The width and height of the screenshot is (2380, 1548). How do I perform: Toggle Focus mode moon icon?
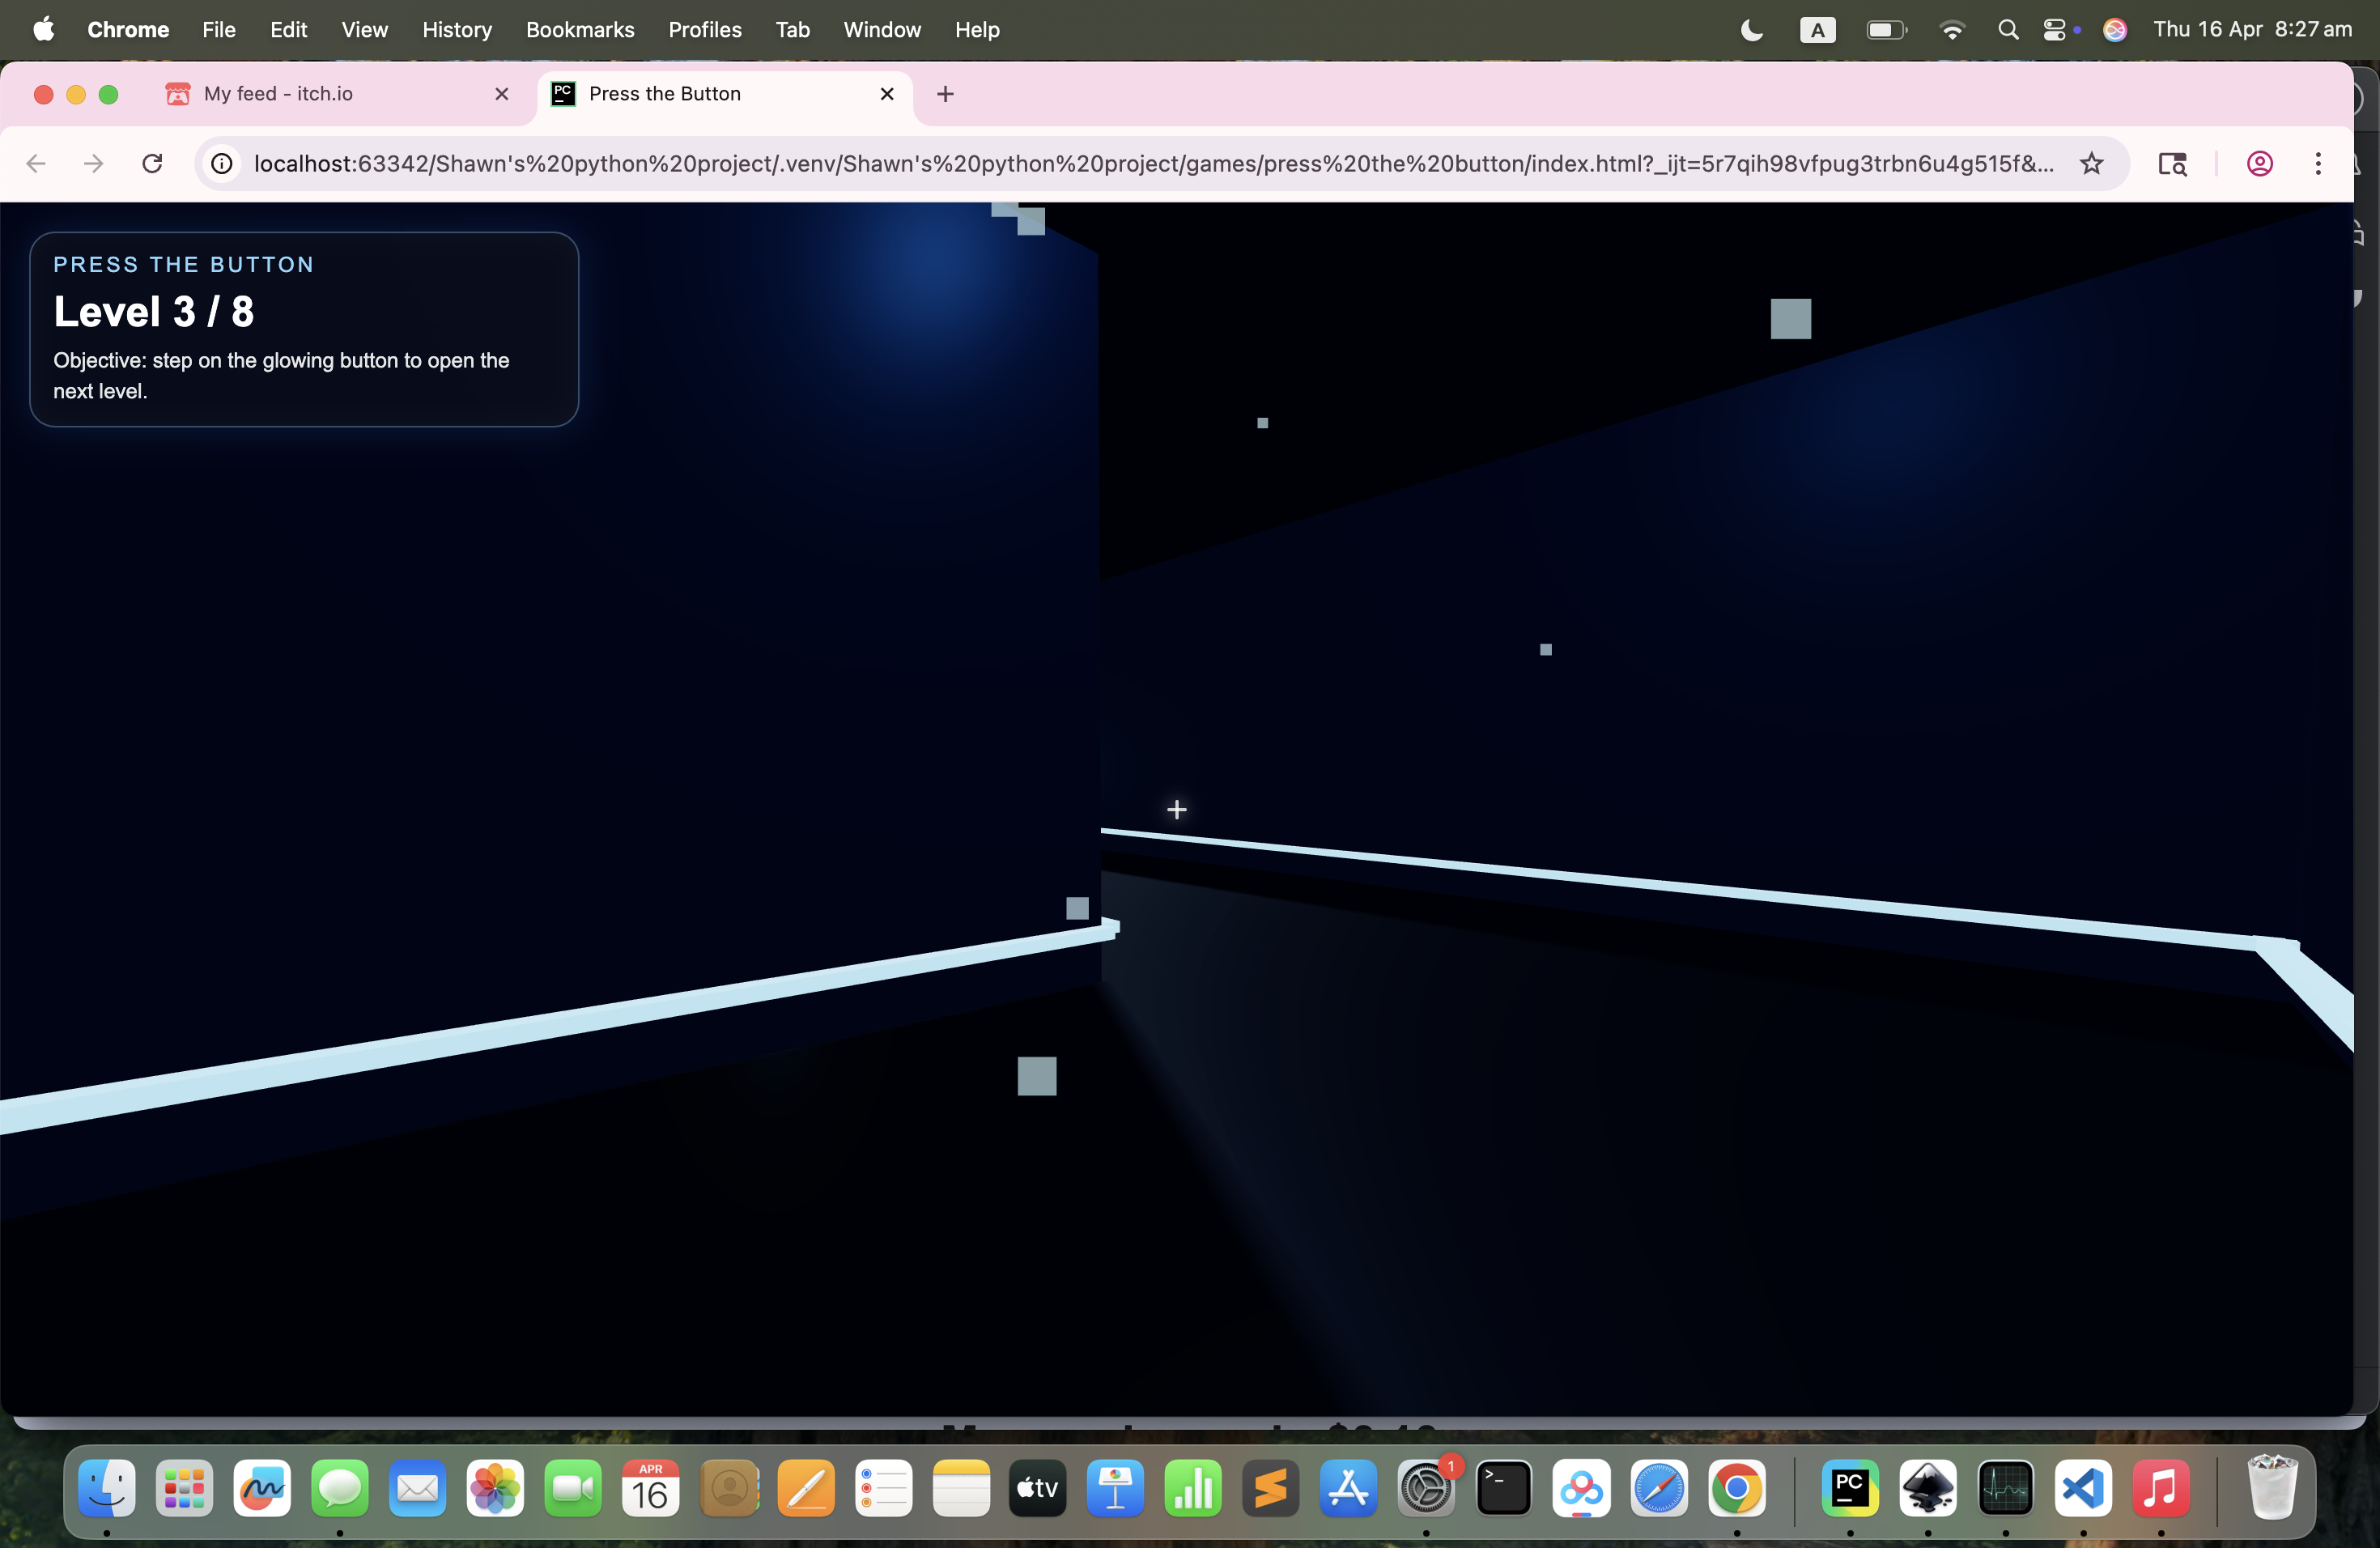coord(1752,30)
